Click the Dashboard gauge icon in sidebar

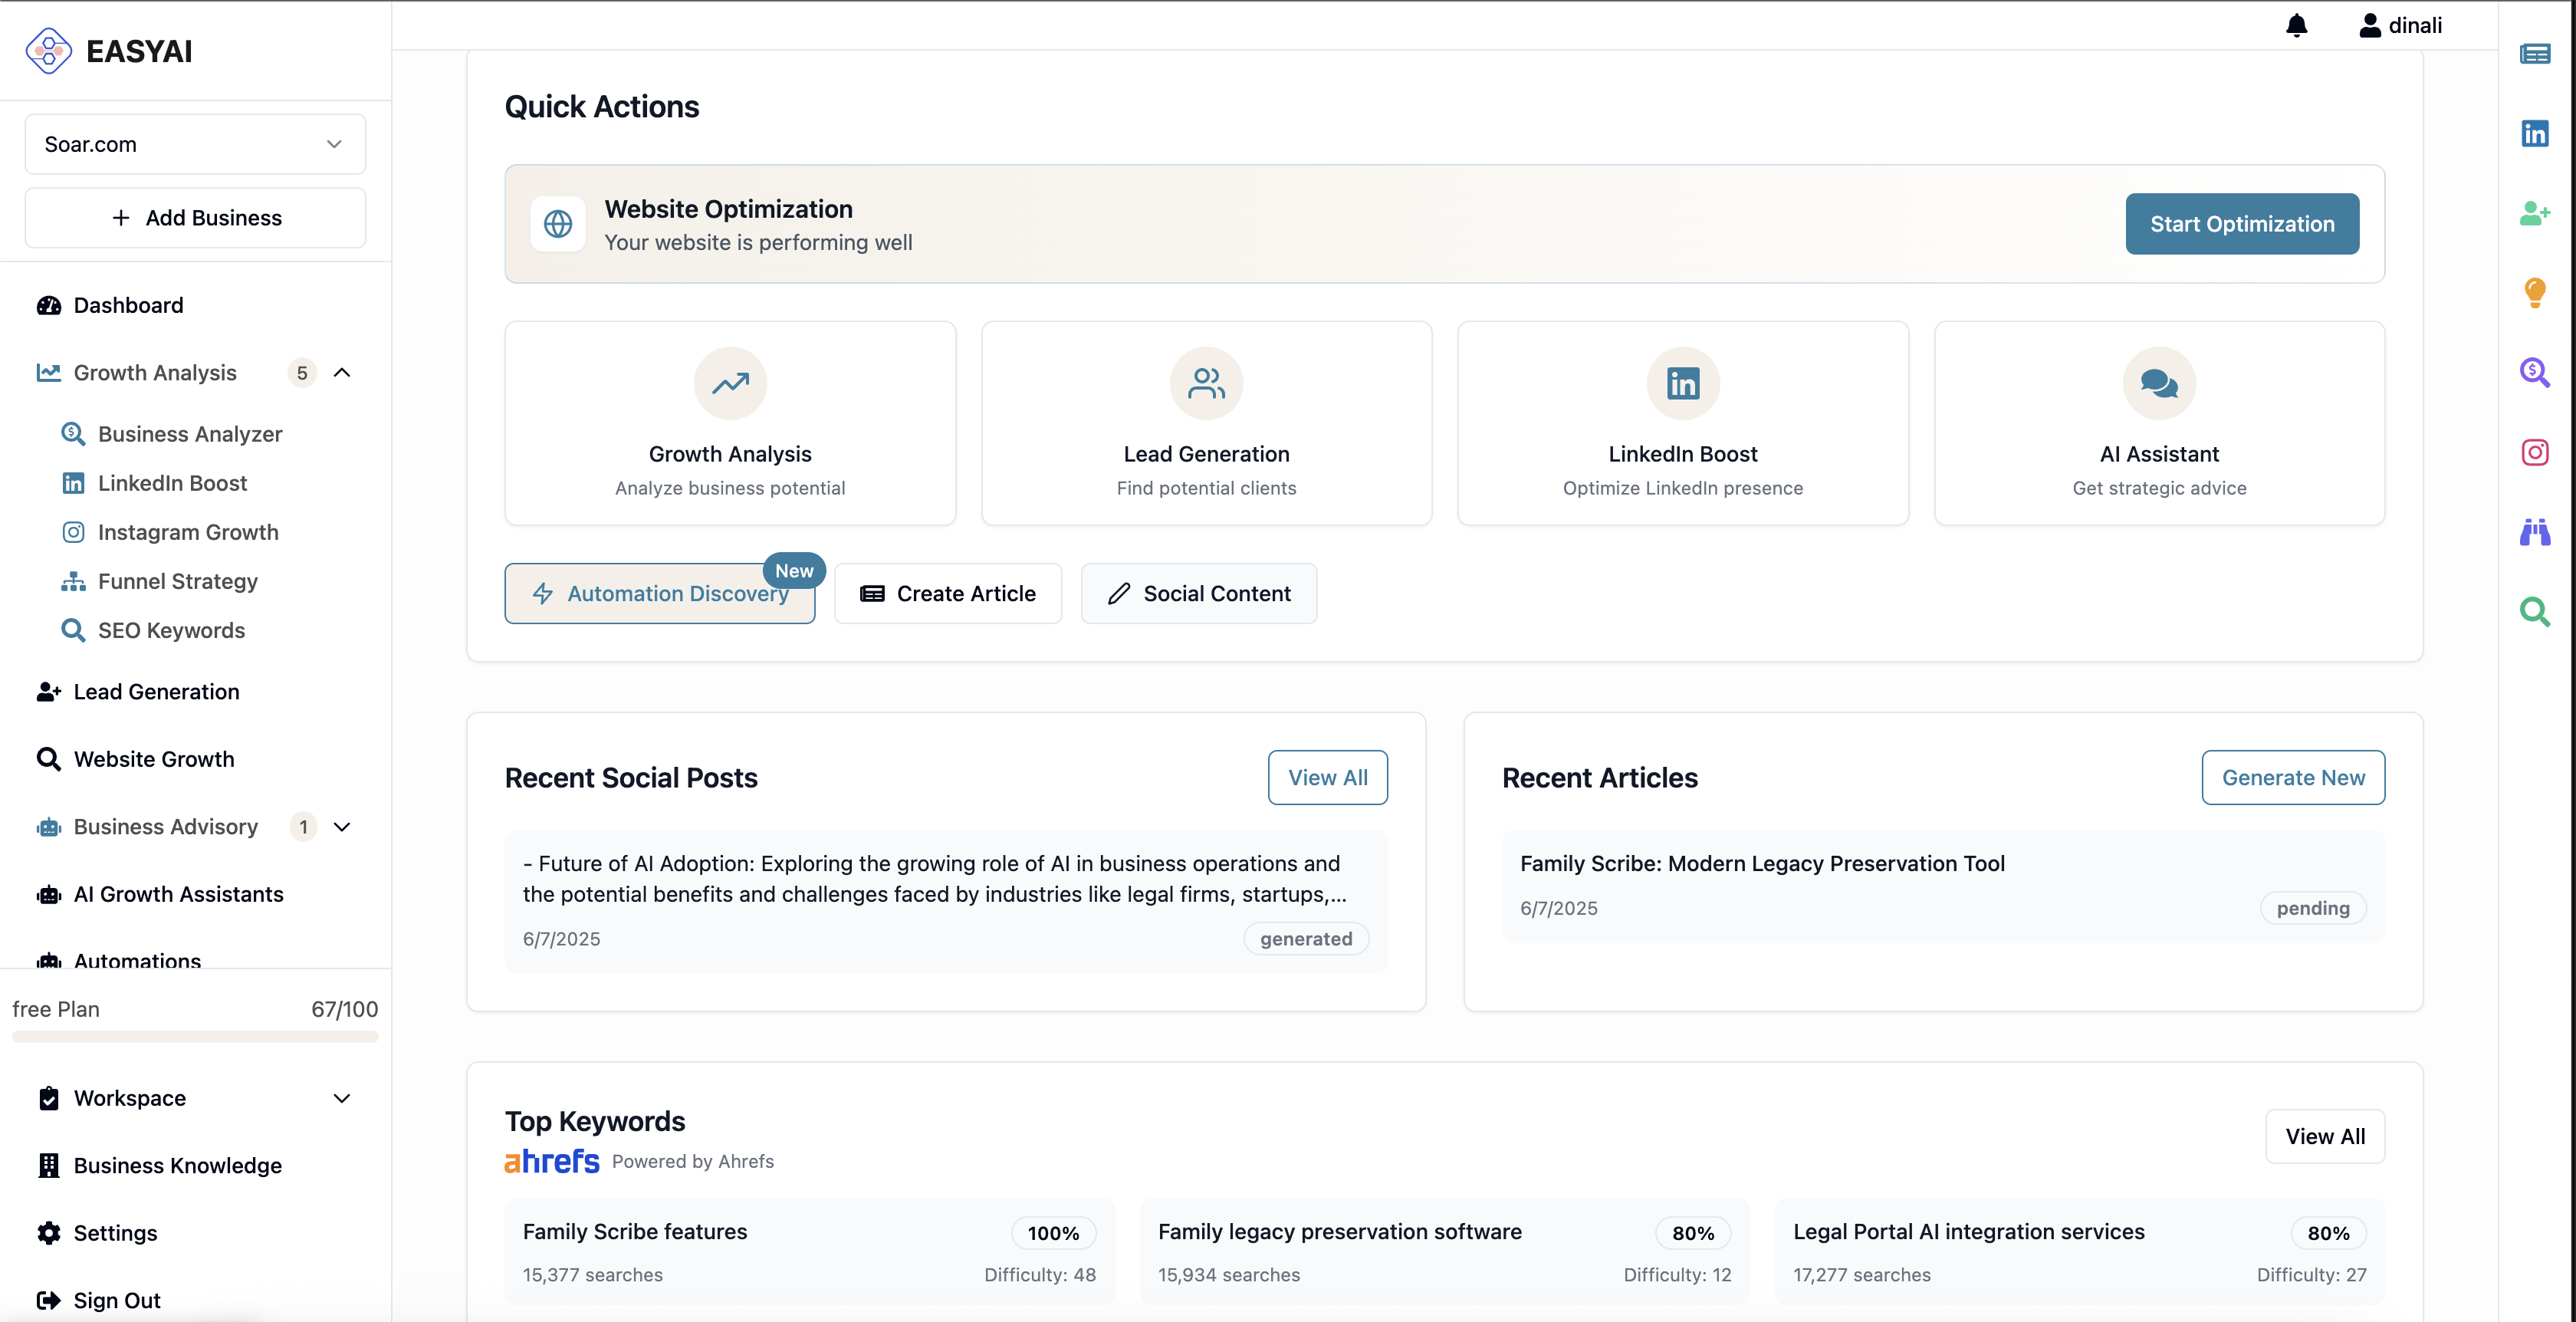(x=48, y=305)
